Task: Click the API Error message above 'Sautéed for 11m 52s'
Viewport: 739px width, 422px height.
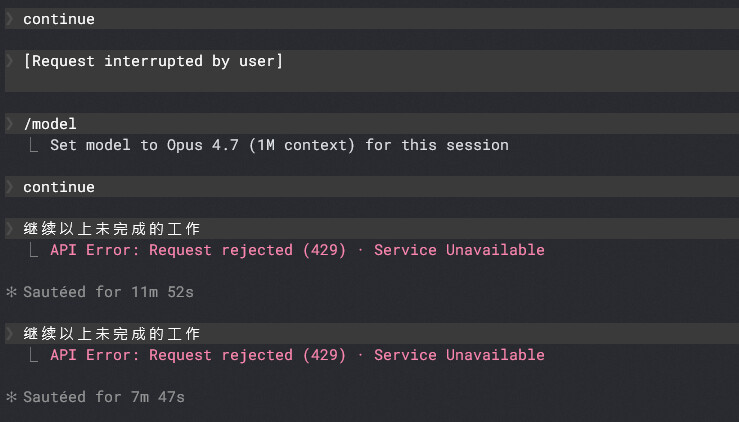Action: 297,250
